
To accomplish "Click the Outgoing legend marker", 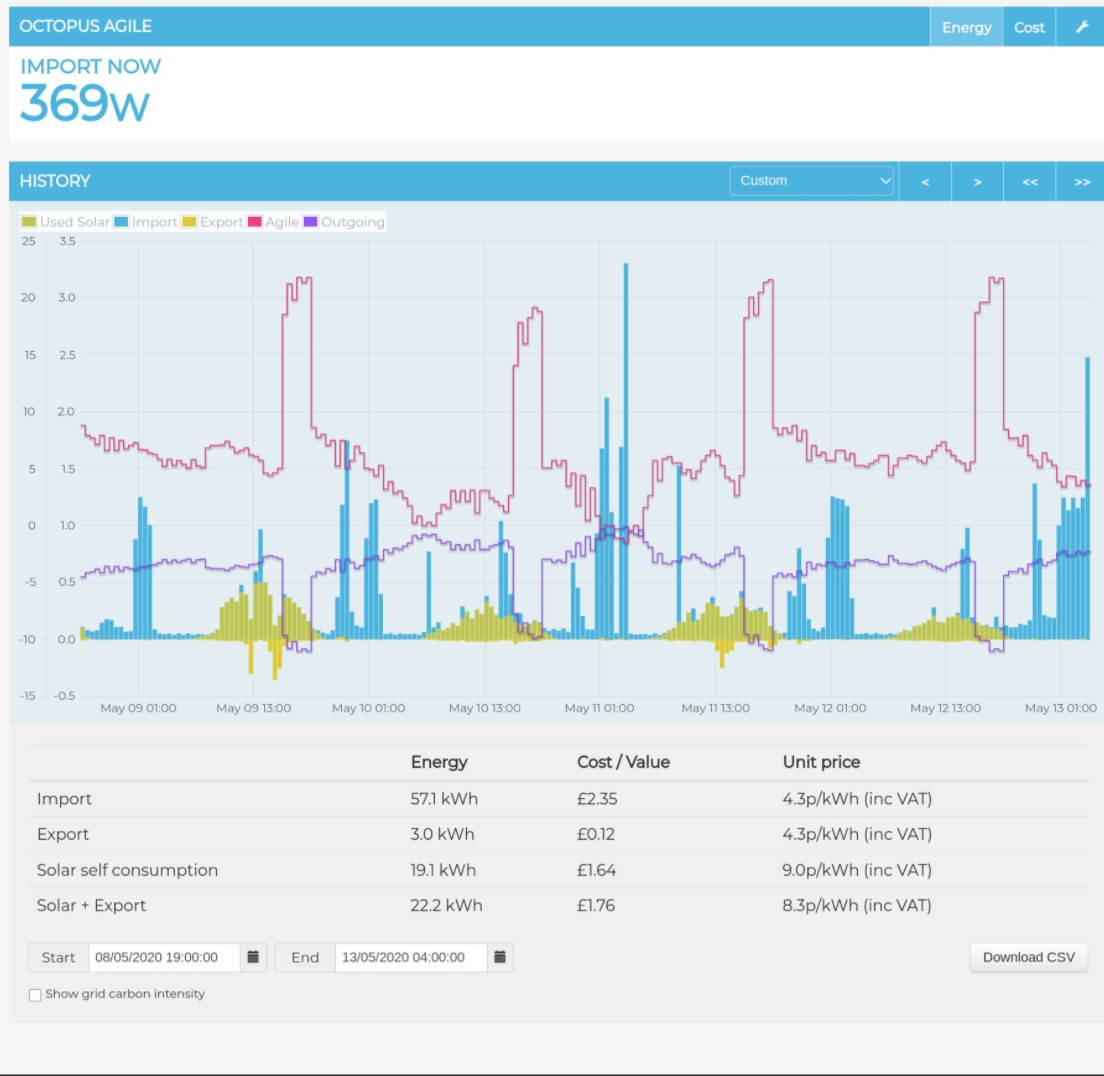I will pyautogui.click(x=313, y=222).
